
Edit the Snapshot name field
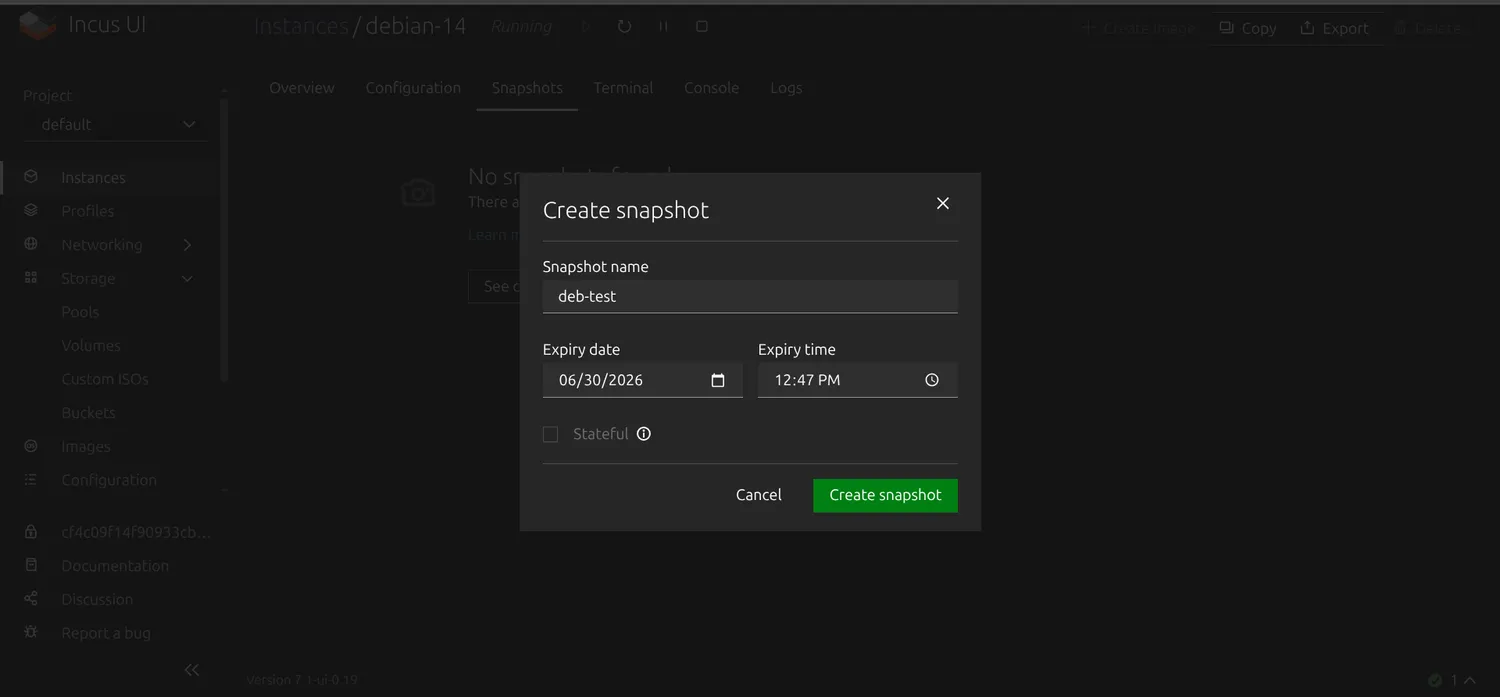click(x=750, y=296)
